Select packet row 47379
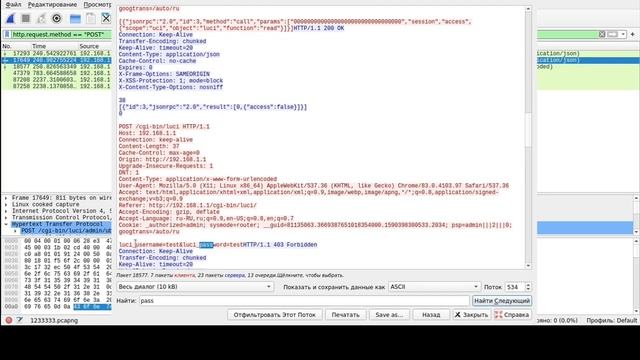 [x=56, y=73]
